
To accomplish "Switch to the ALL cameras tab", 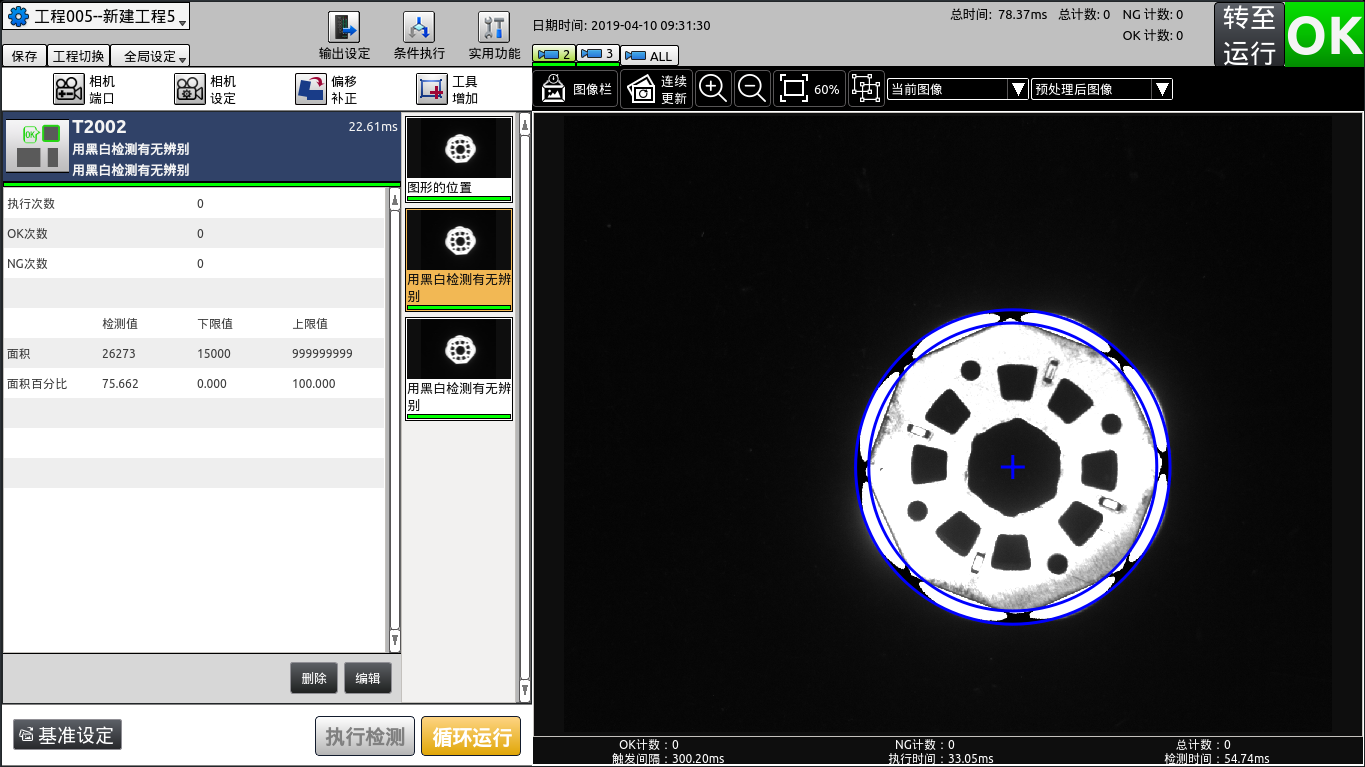I will [x=649, y=56].
